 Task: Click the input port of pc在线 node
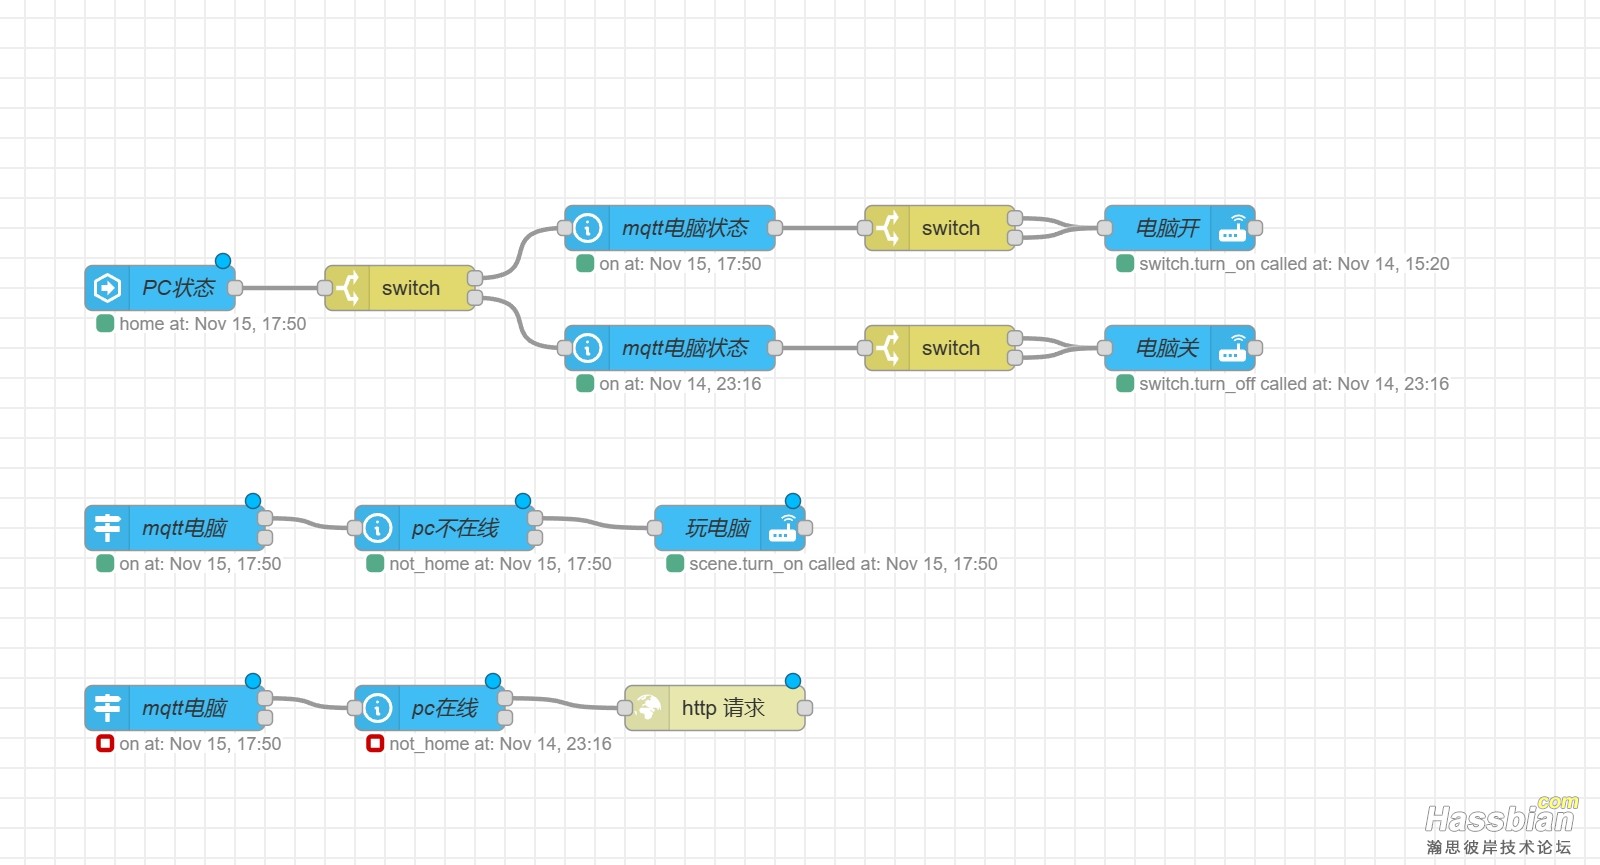tap(355, 708)
